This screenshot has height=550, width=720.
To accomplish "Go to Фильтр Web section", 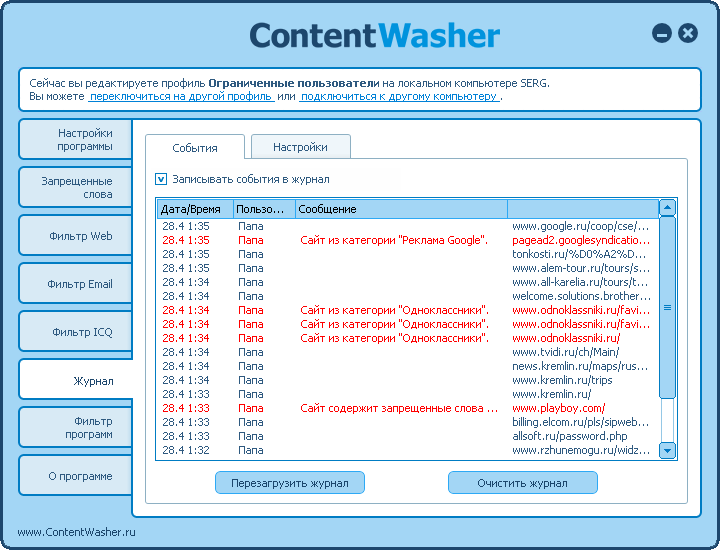I will pos(75,236).
